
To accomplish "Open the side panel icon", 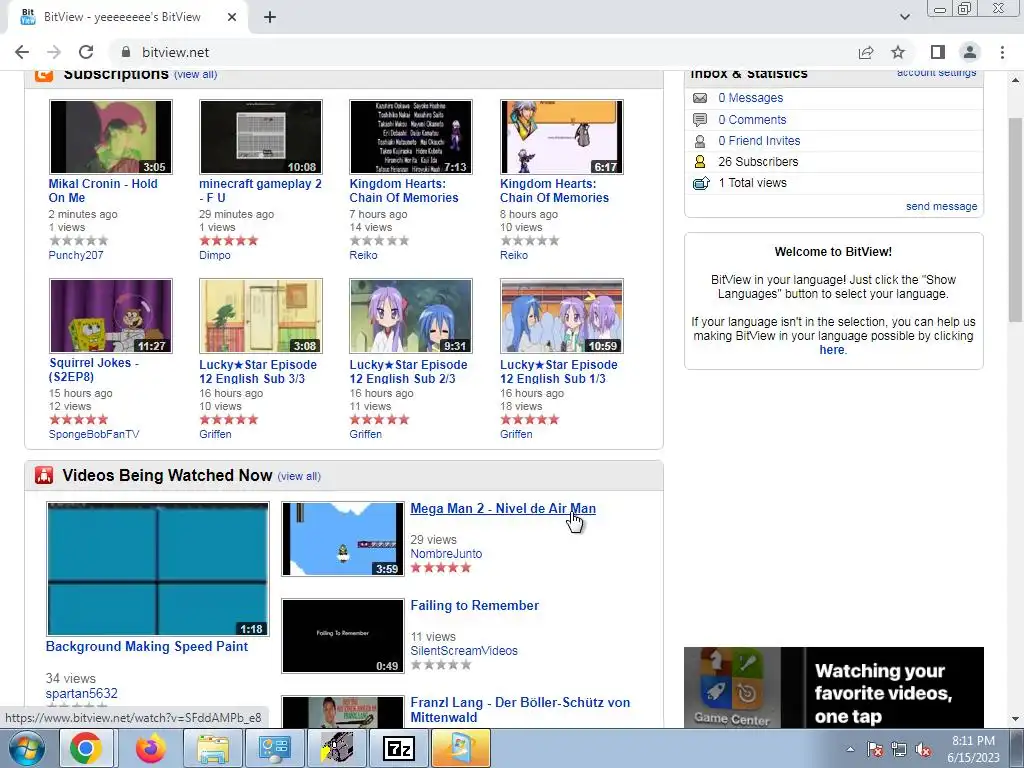I will (938, 52).
